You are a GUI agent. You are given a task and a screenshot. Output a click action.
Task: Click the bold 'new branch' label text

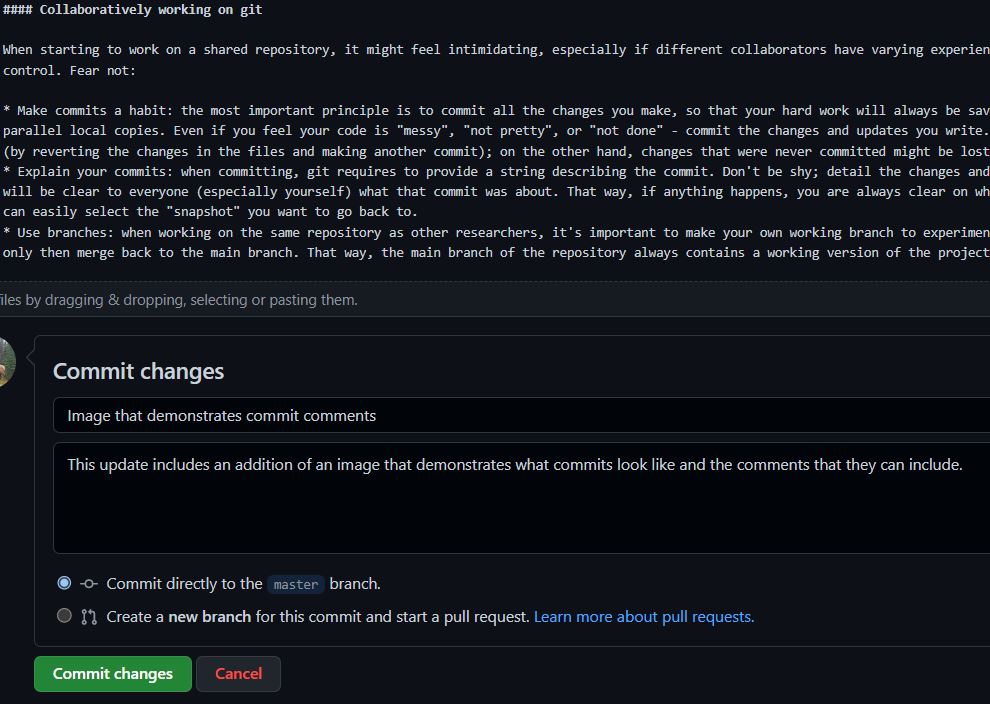click(210, 617)
